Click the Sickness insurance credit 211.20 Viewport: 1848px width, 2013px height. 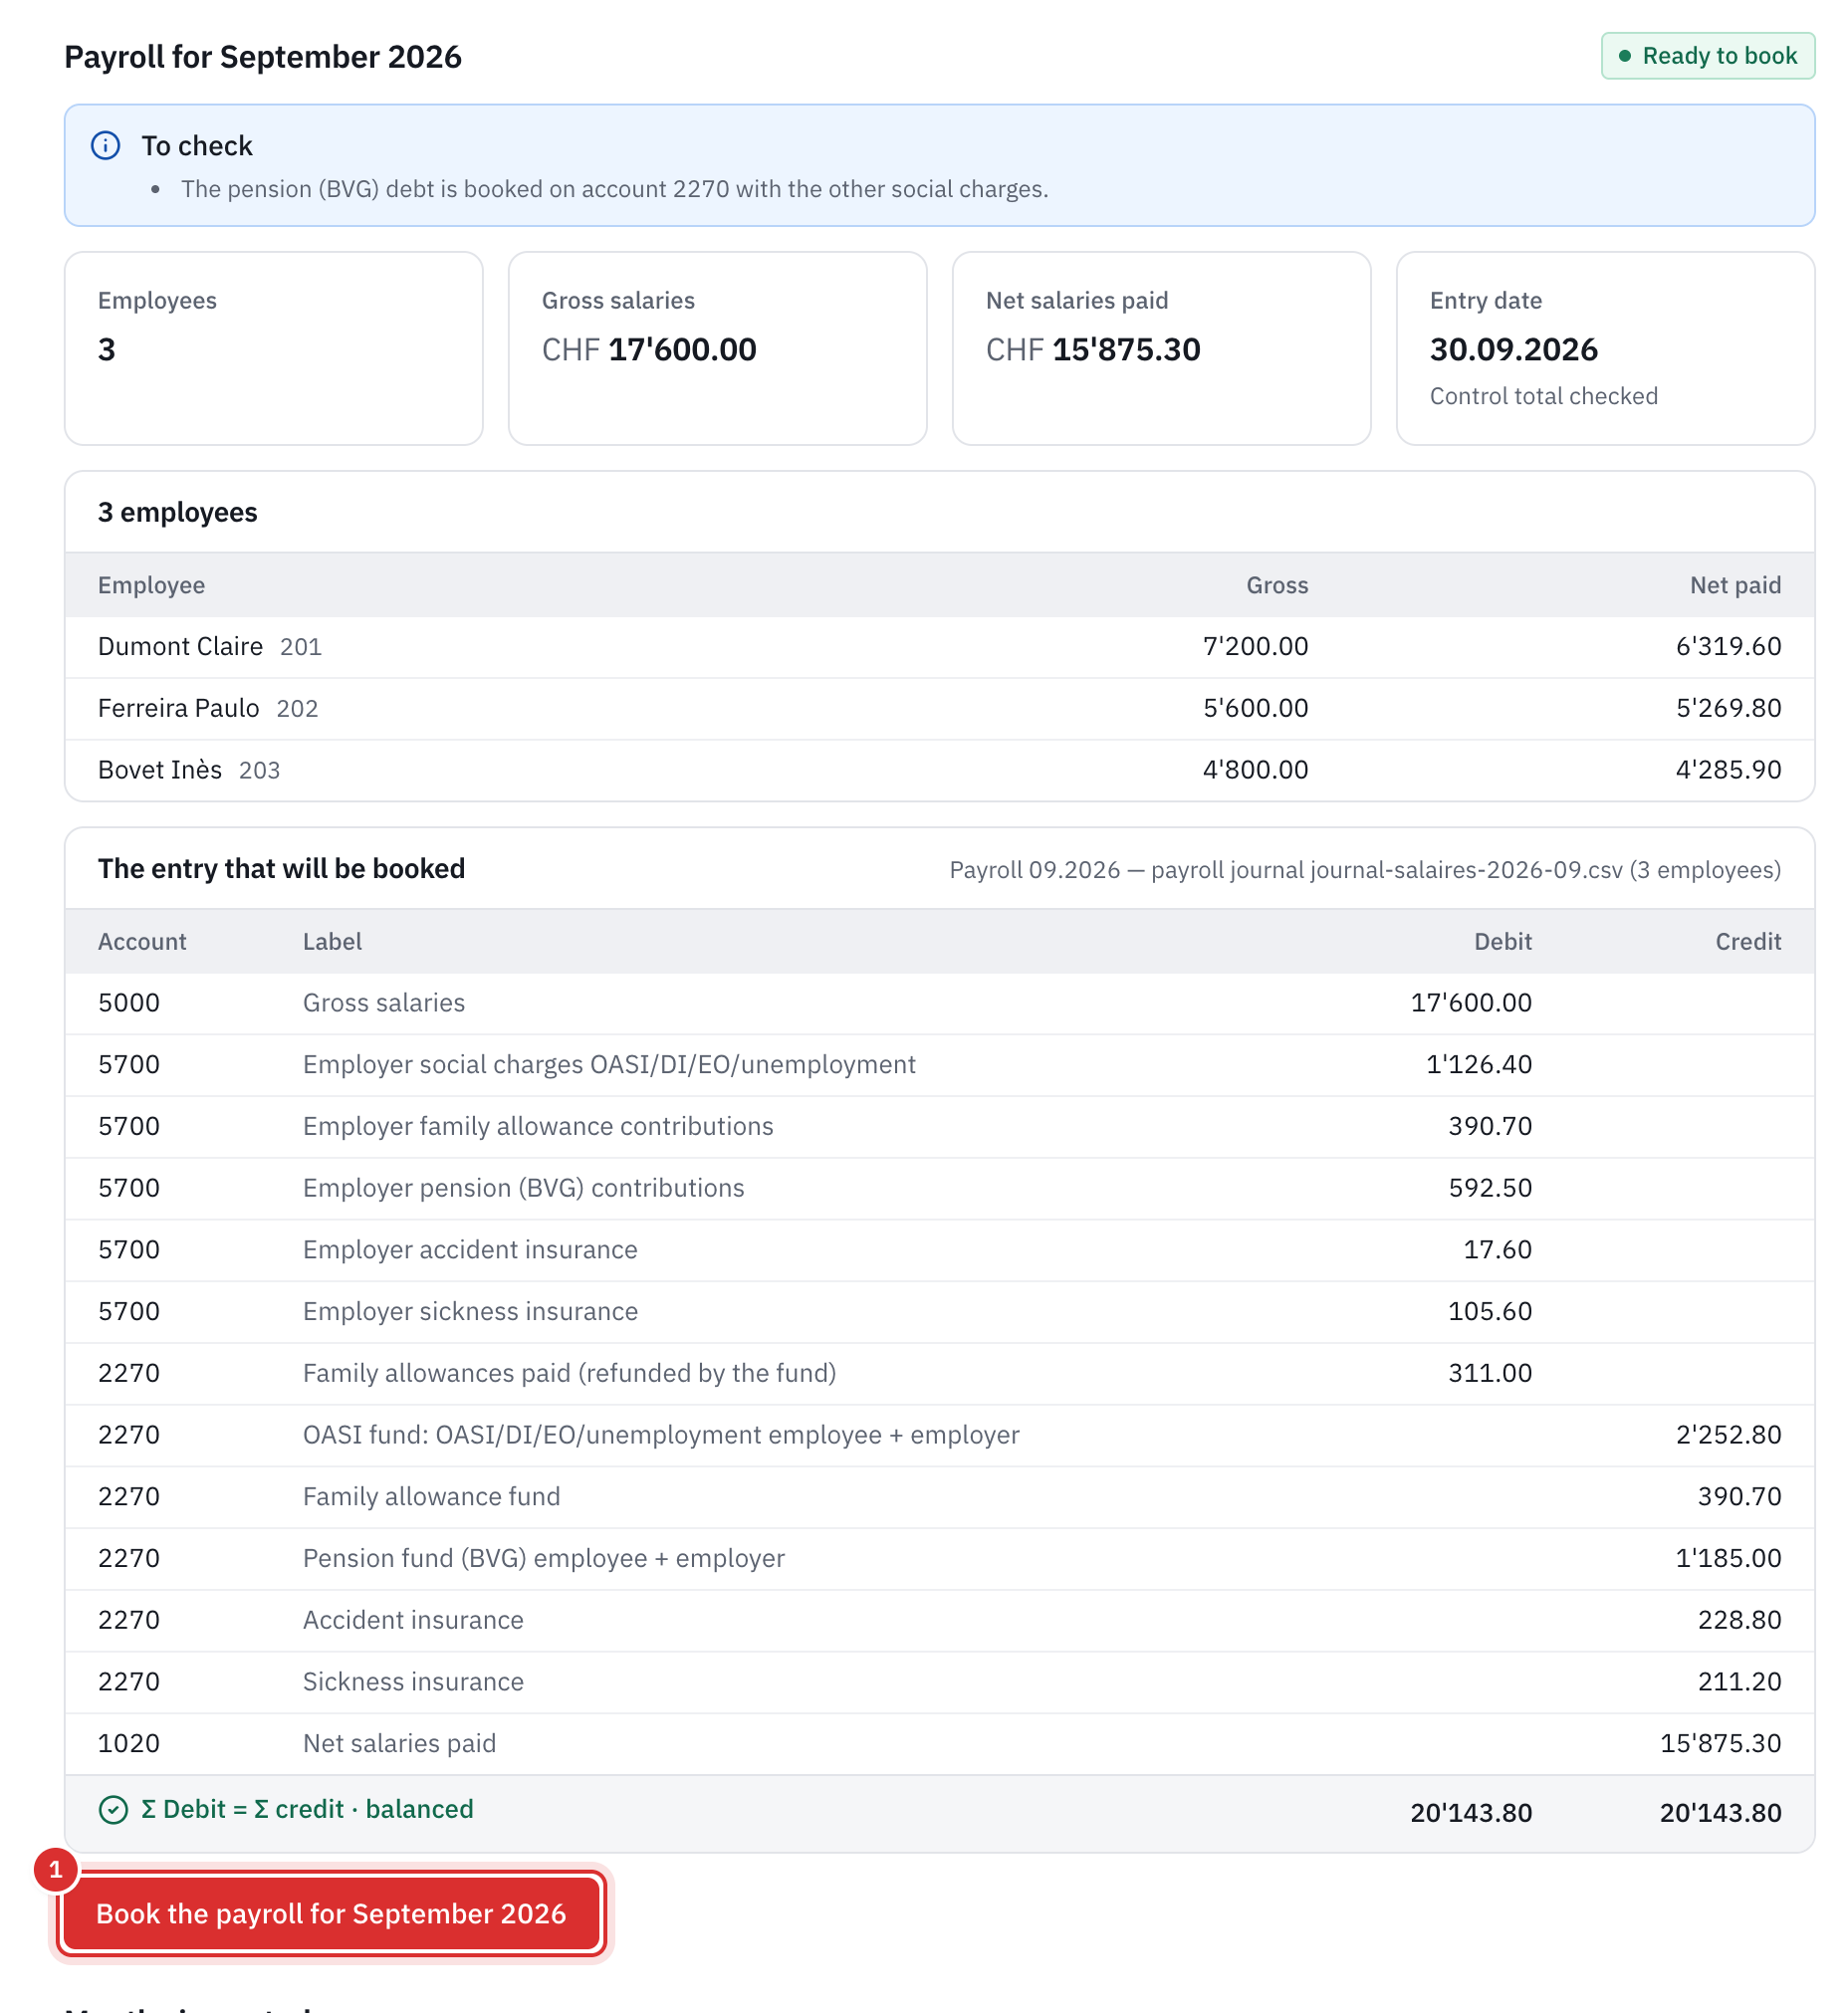coord(1739,1682)
